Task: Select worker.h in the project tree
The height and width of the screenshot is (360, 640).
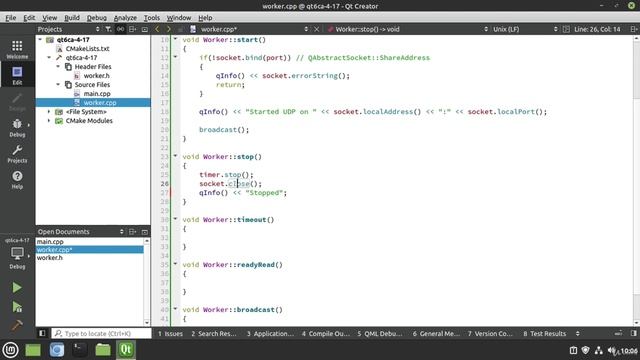Action: [x=96, y=76]
